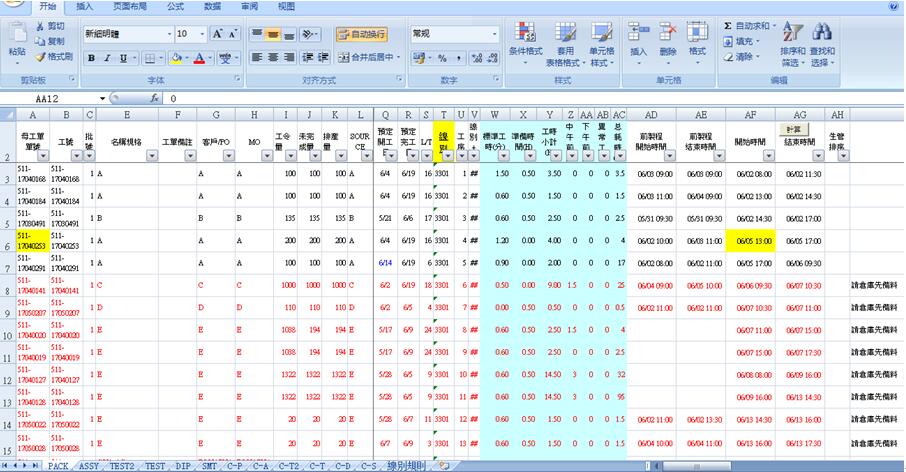Apply percent style (%) format
This screenshot has height=472, width=906.
pyautogui.click(x=442, y=58)
